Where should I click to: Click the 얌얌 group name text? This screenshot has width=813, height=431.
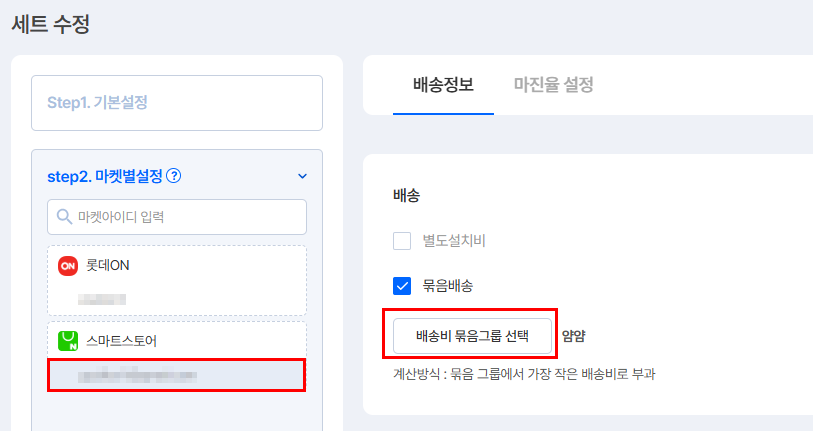[x=573, y=336]
